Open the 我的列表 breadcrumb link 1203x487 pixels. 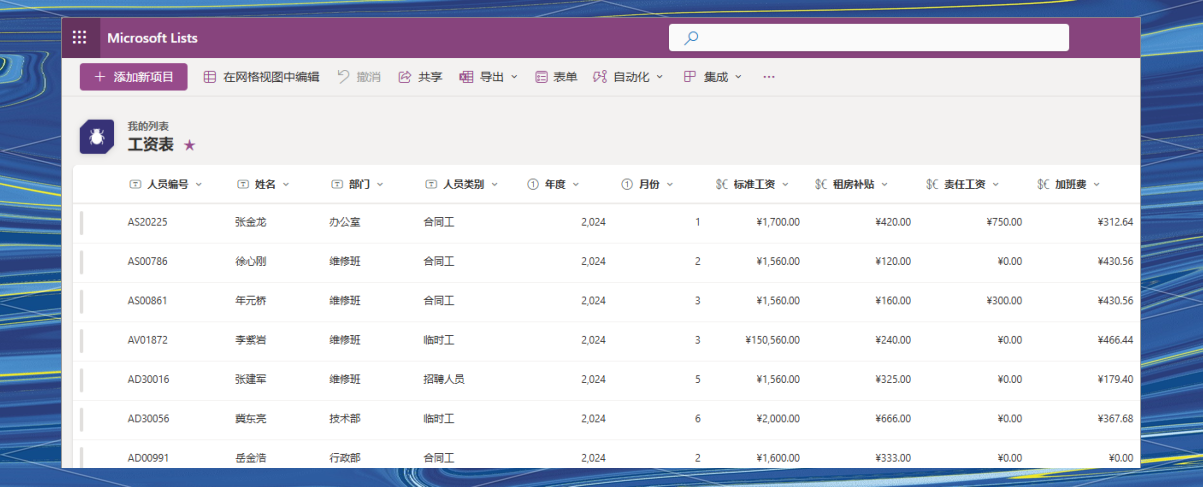pyautogui.click(x=148, y=126)
